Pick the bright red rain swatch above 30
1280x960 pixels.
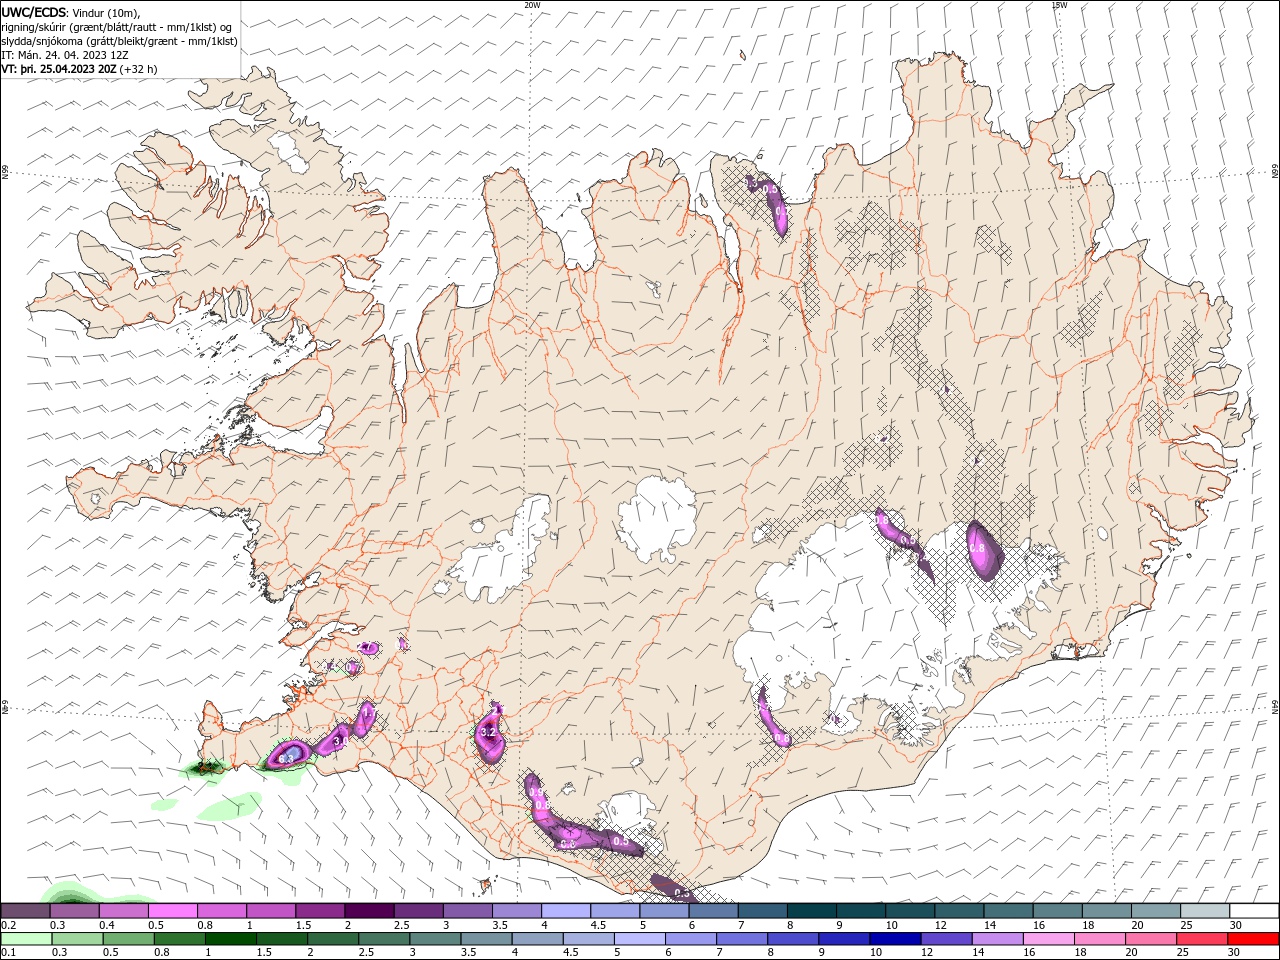pyautogui.click(x=1254, y=939)
